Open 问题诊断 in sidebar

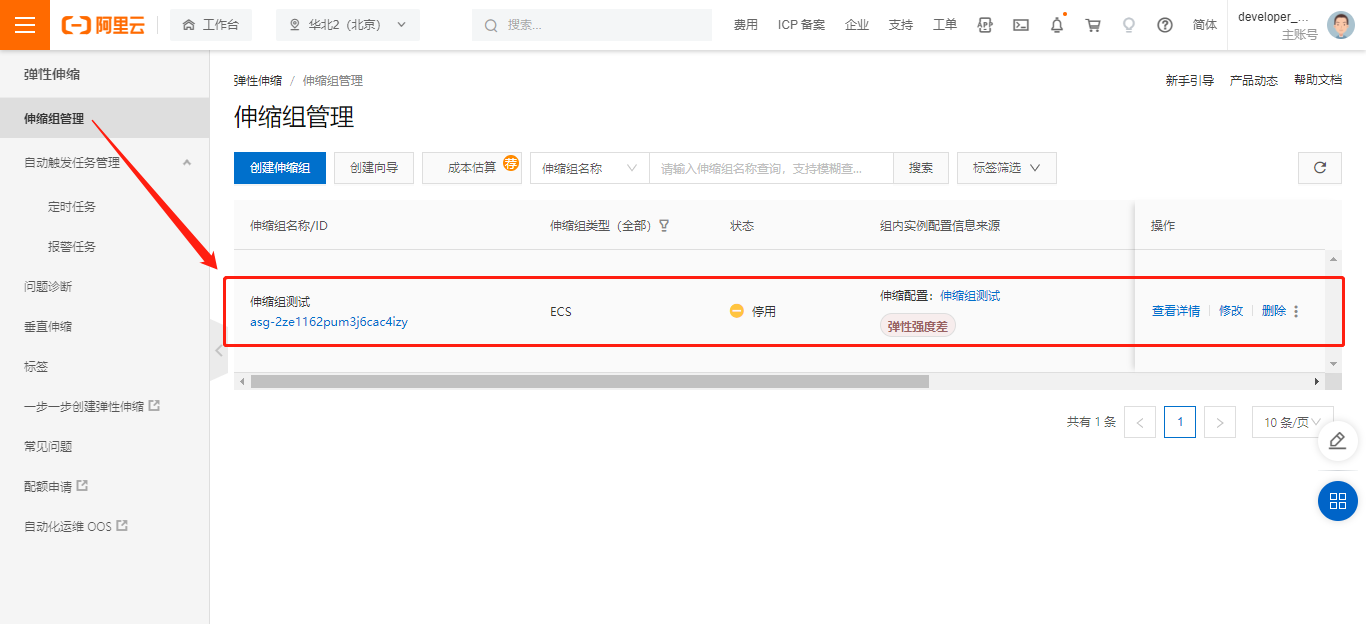[48, 286]
